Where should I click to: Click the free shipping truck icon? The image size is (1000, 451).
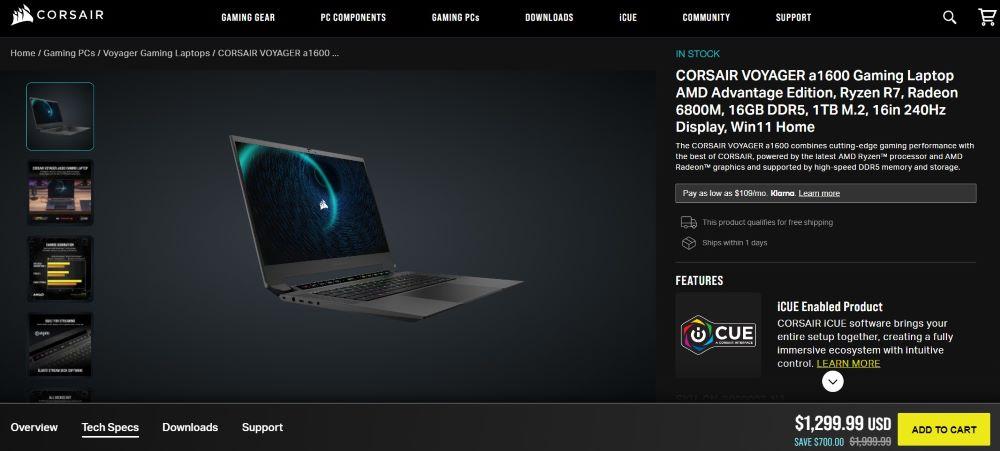coord(689,222)
